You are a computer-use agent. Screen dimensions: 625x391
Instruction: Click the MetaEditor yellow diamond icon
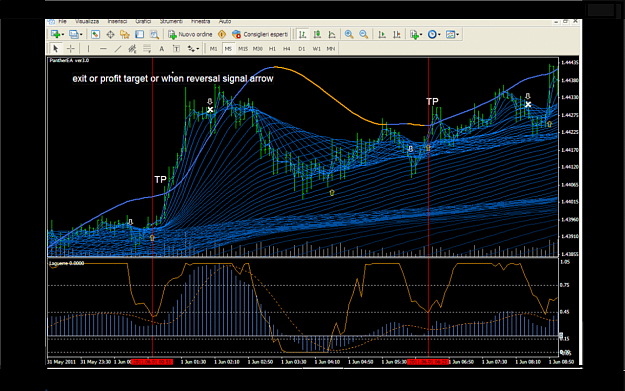coord(222,34)
